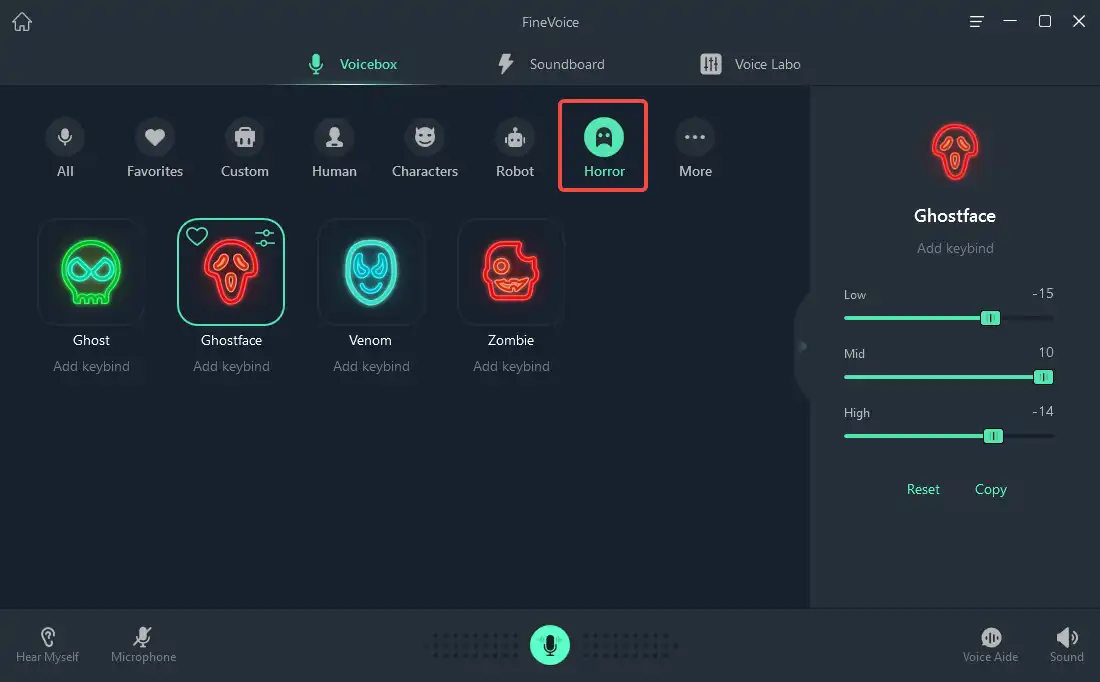Switch to the Voicebox tab
Image resolution: width=1100 pixels, height=682 pixels.
pos(353,64)
